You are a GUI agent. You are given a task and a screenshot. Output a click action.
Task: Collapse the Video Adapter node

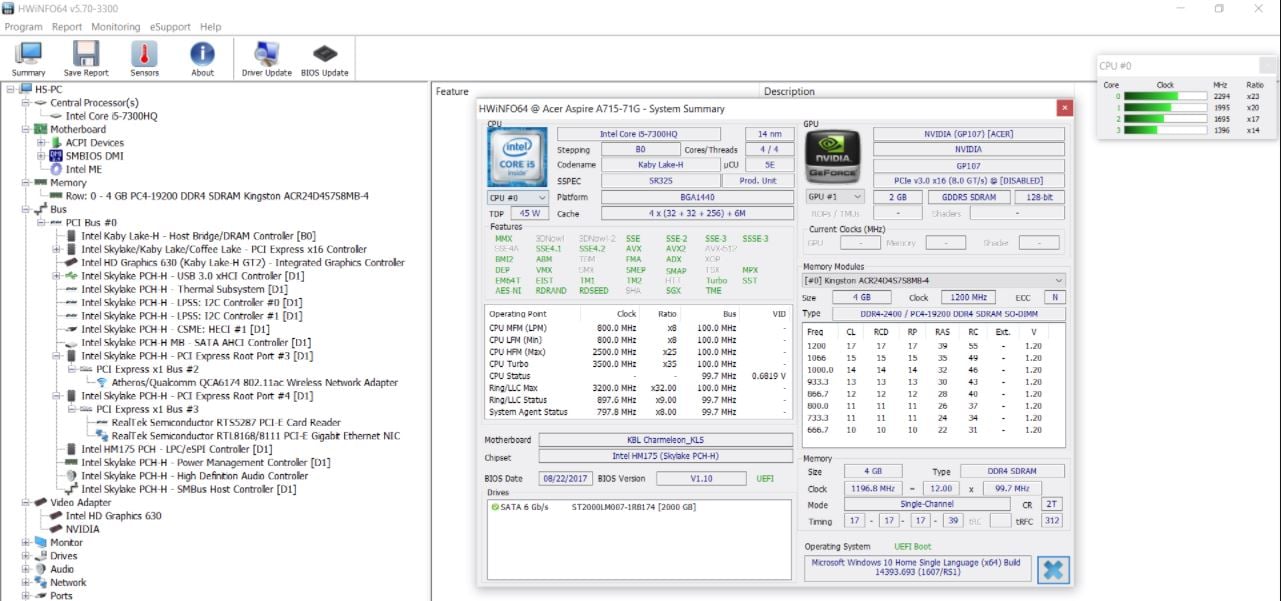point(26,502)
